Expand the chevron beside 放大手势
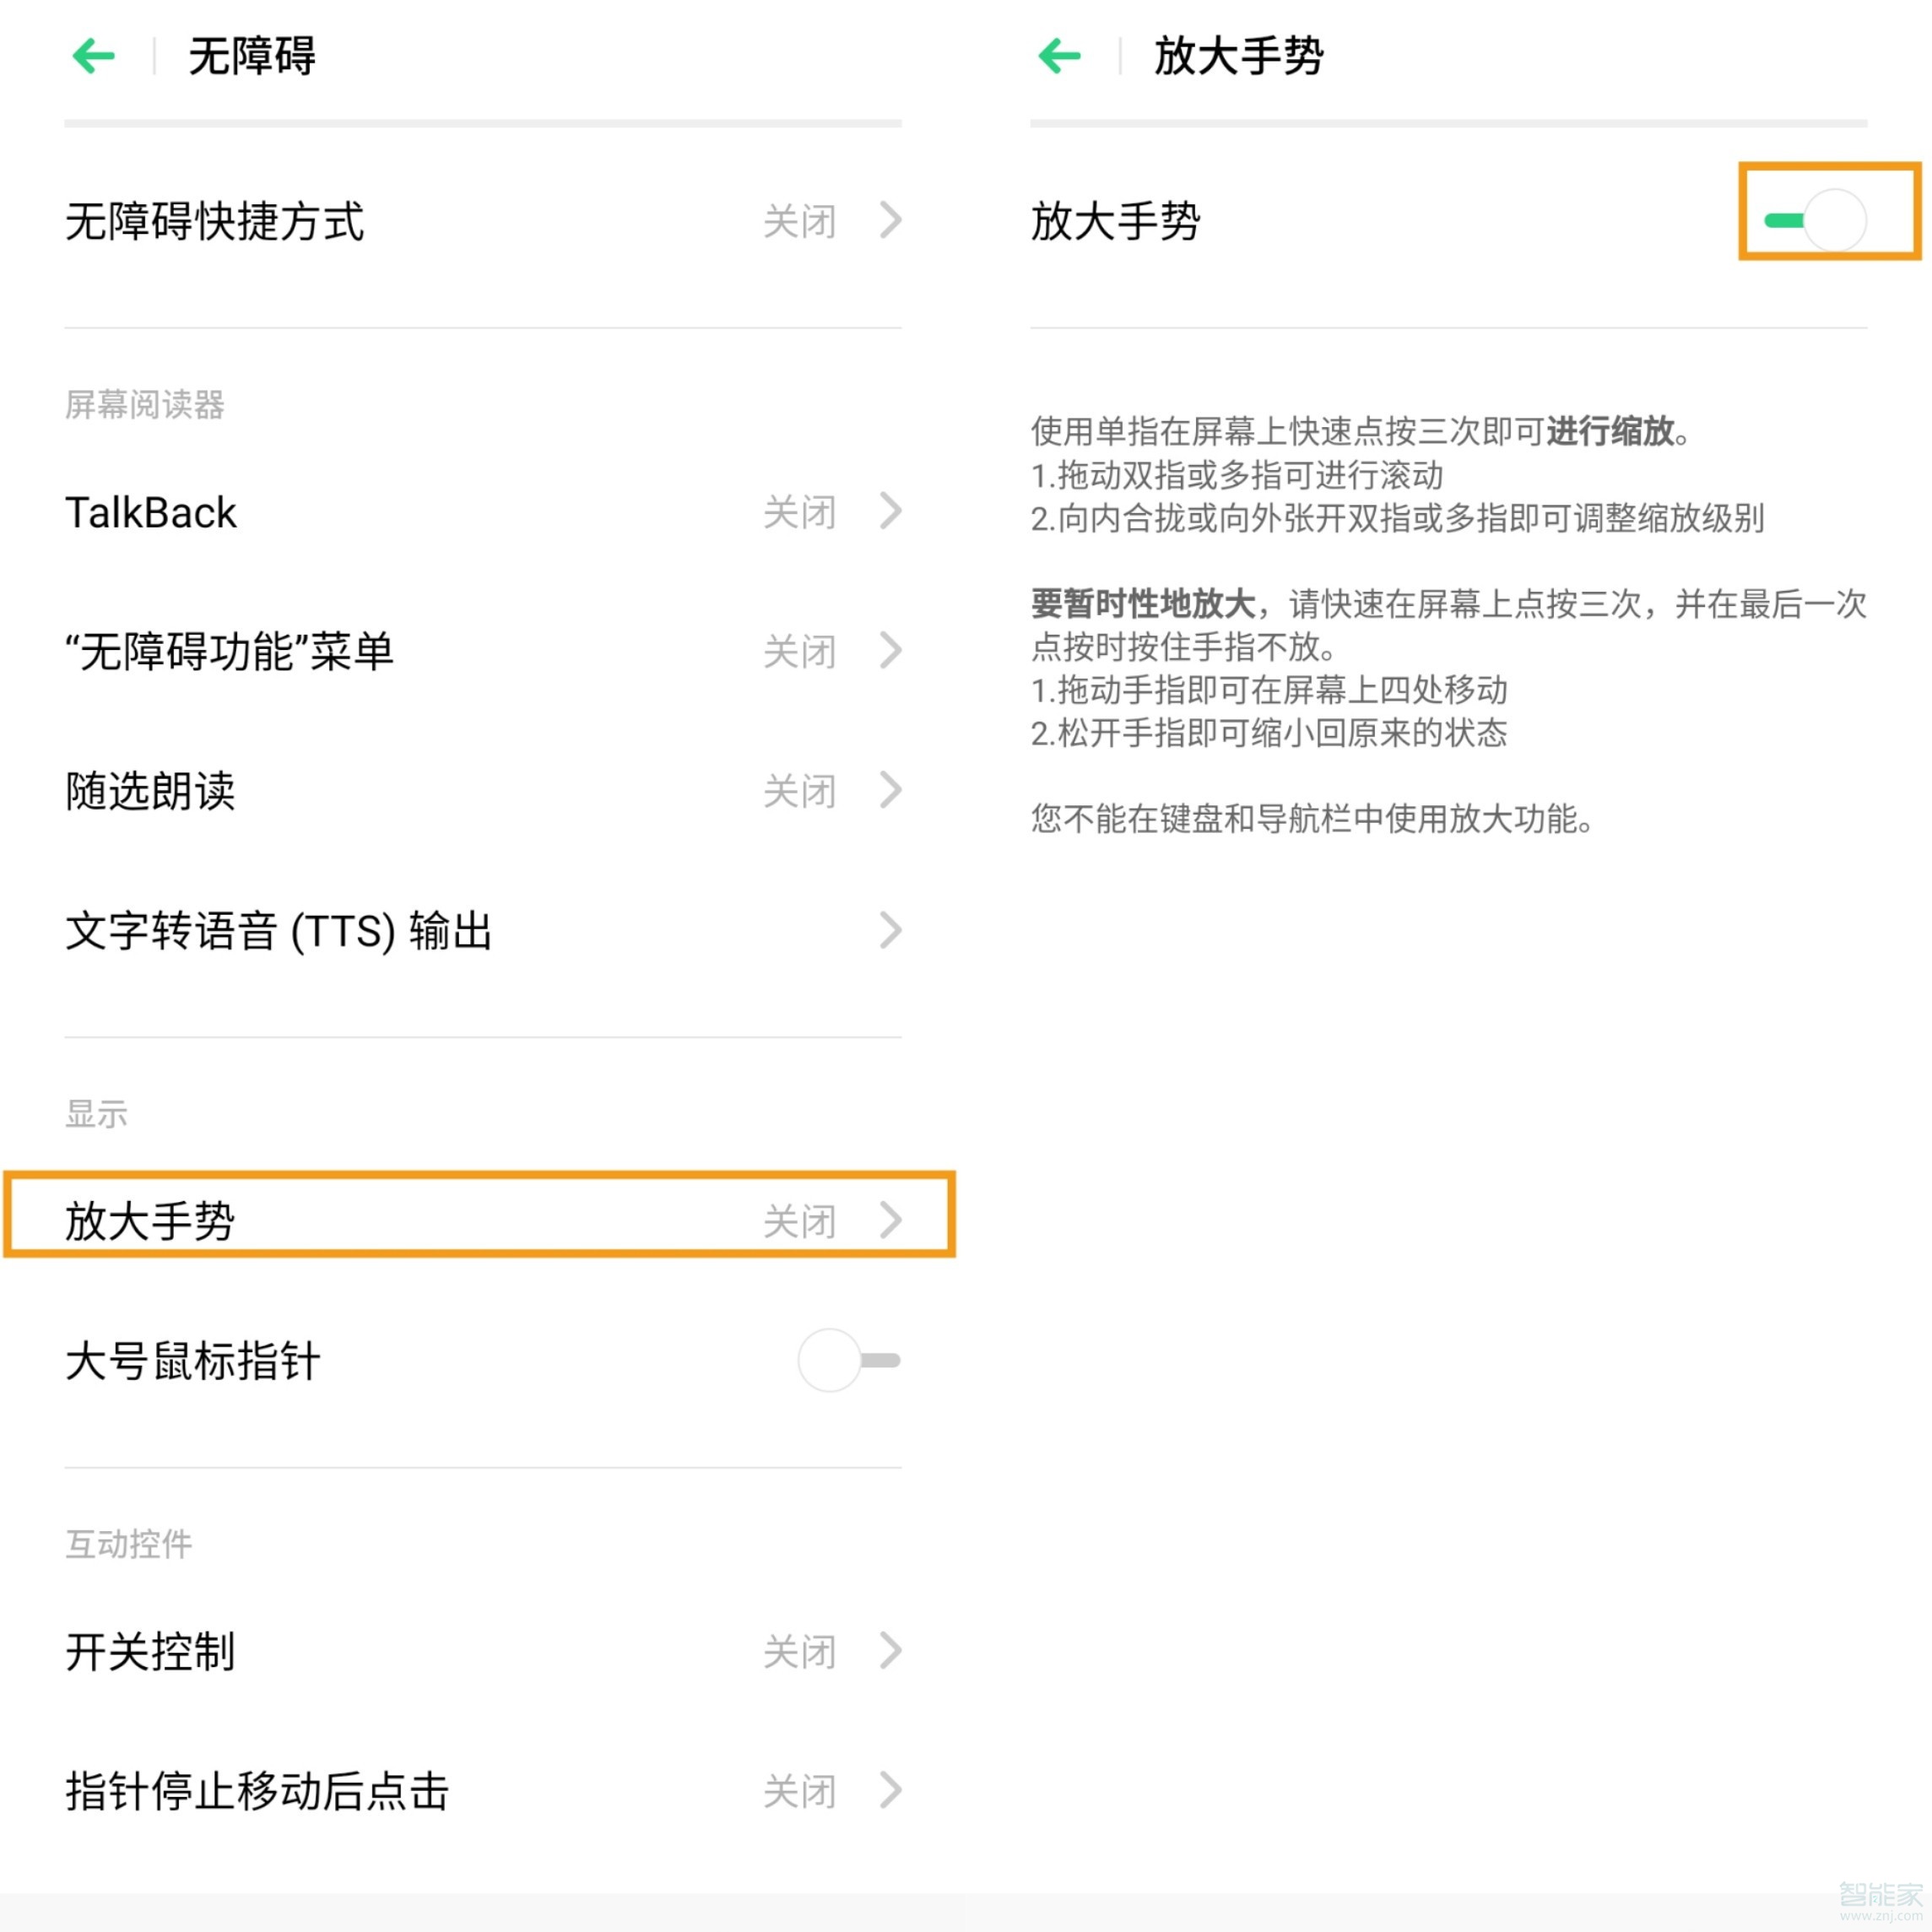The width and height of the screenshot is (1932, 1932). pyautogui.click(x=891, y=1219)
